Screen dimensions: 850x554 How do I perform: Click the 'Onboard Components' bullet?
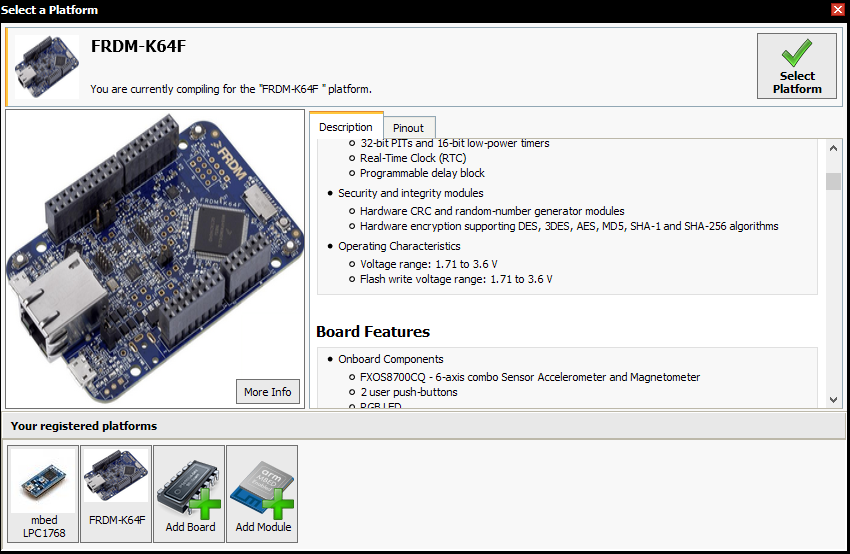click(x=391, y=359)
